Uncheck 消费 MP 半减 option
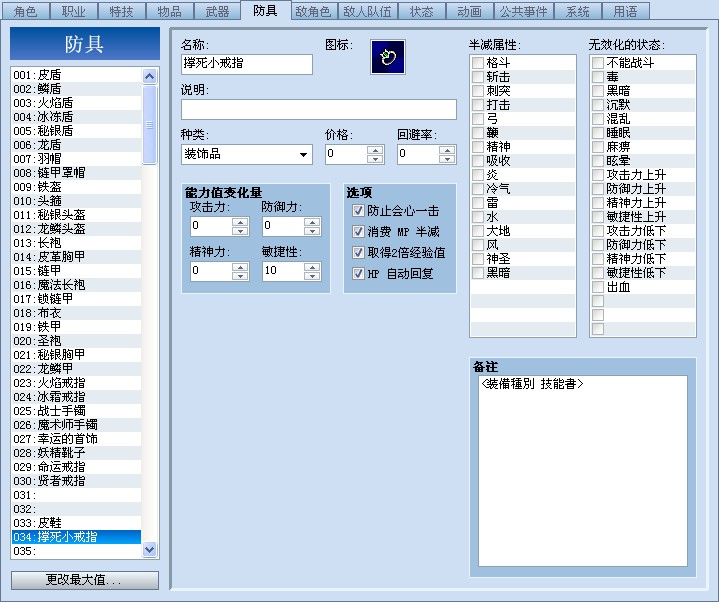 358,232
